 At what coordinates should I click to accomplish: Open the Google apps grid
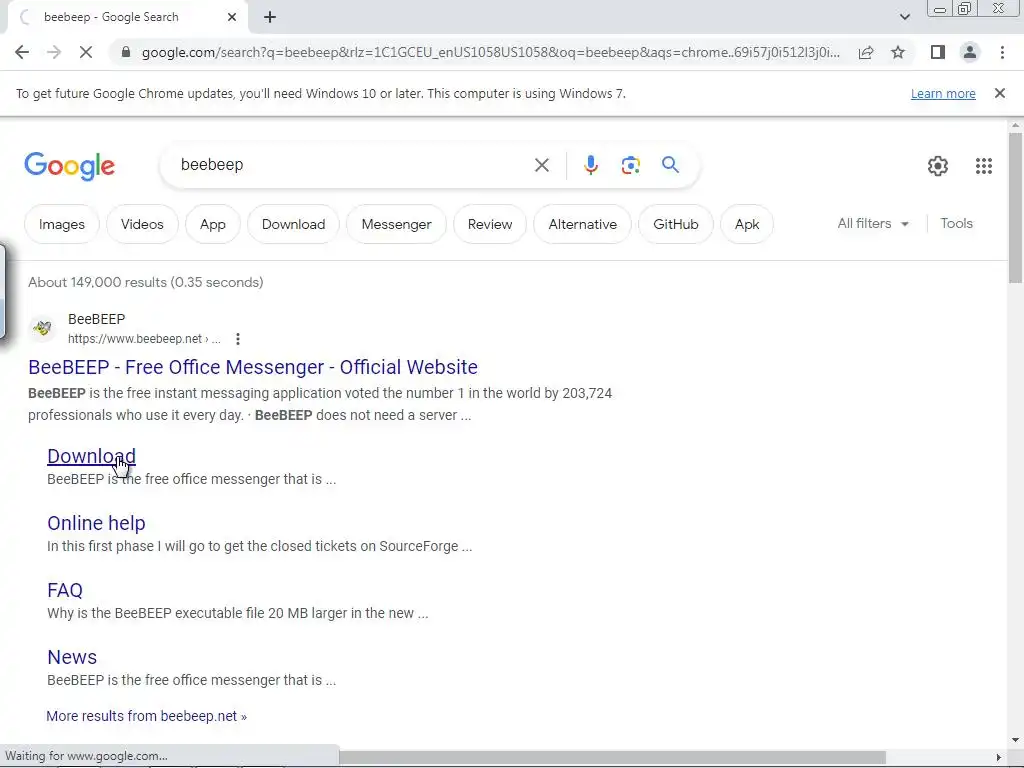(984, 166)
